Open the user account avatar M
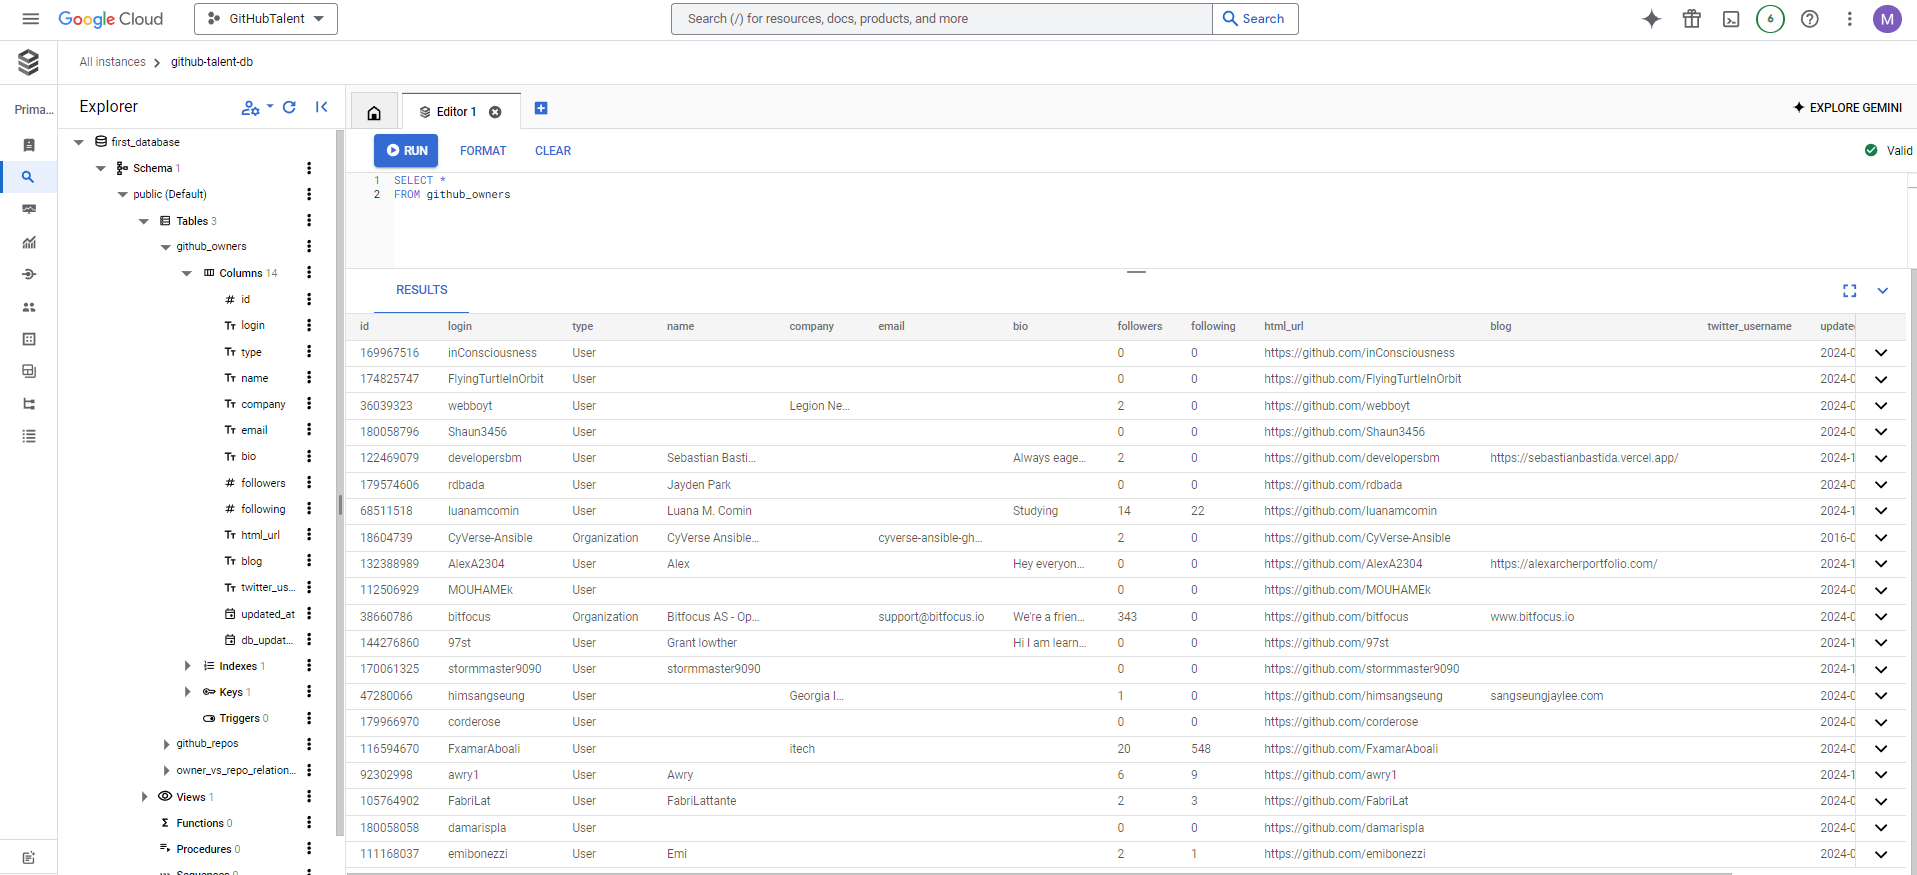 coord(1887,19)
